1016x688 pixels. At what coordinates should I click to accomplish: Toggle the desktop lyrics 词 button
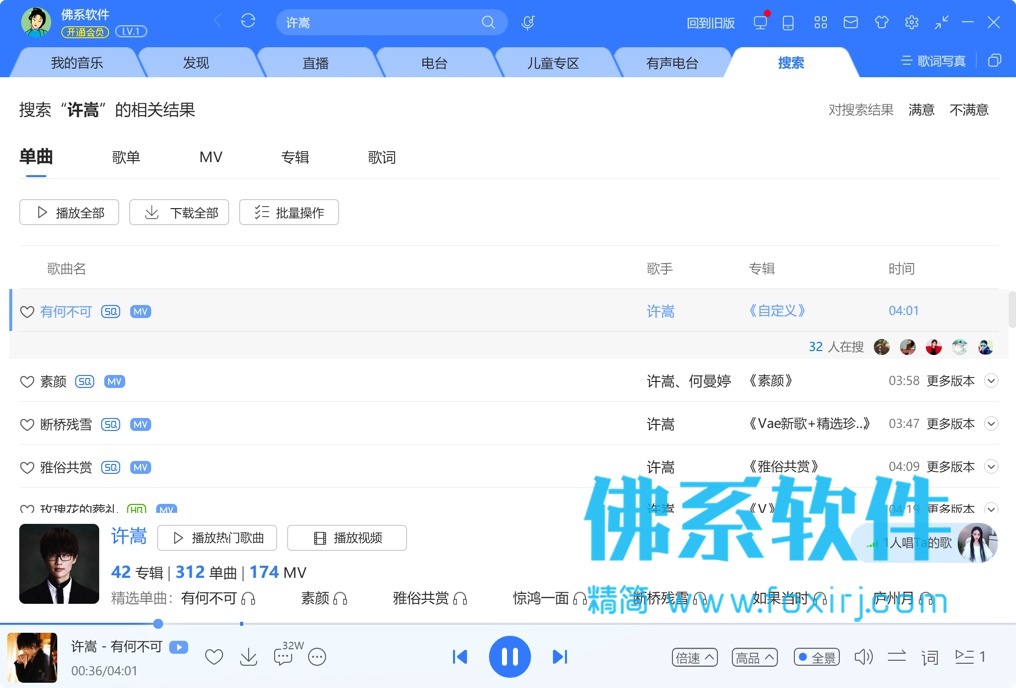929,658
